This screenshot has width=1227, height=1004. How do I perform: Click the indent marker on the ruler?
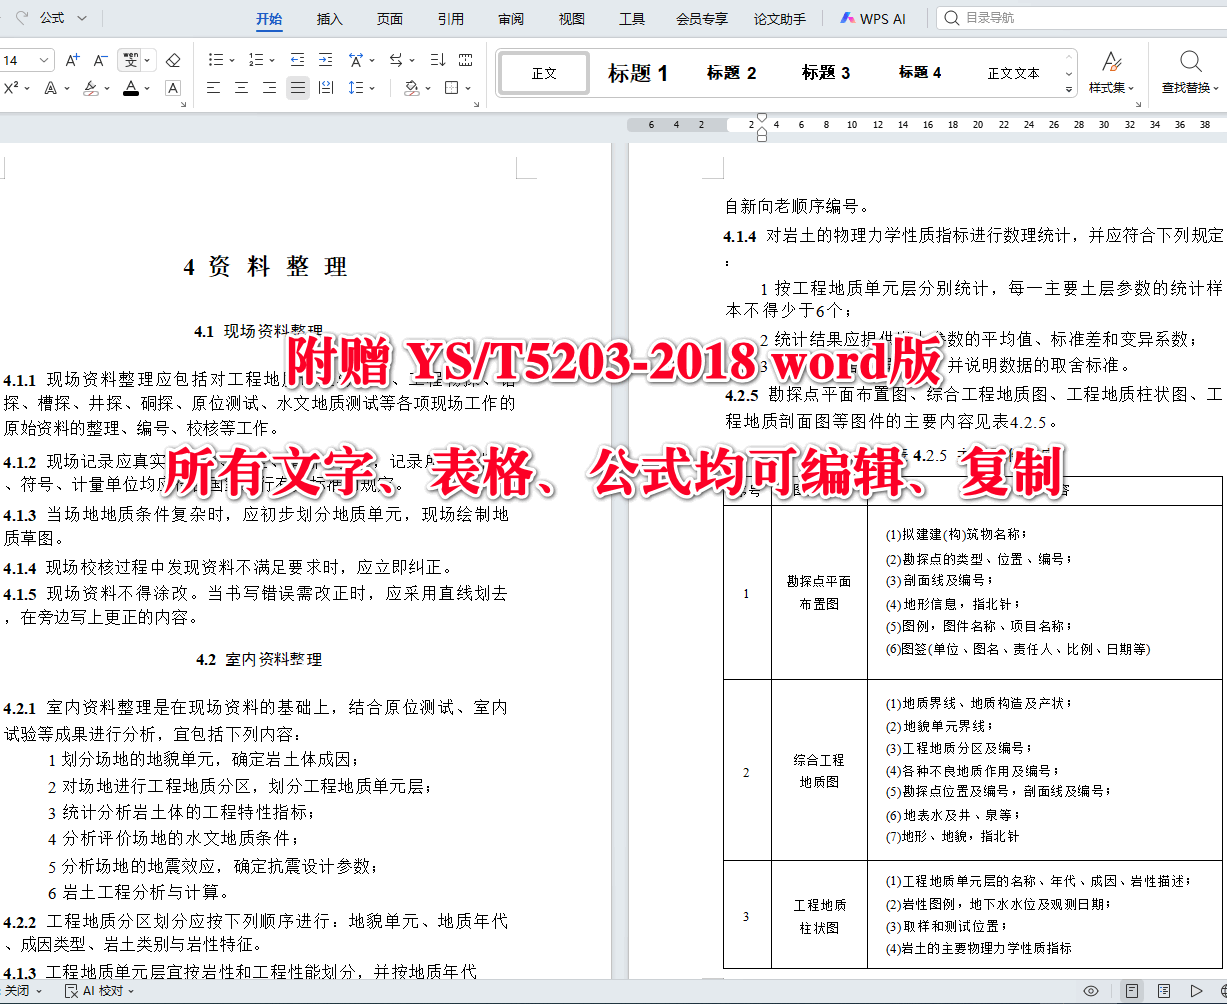[x=761, y=126]
